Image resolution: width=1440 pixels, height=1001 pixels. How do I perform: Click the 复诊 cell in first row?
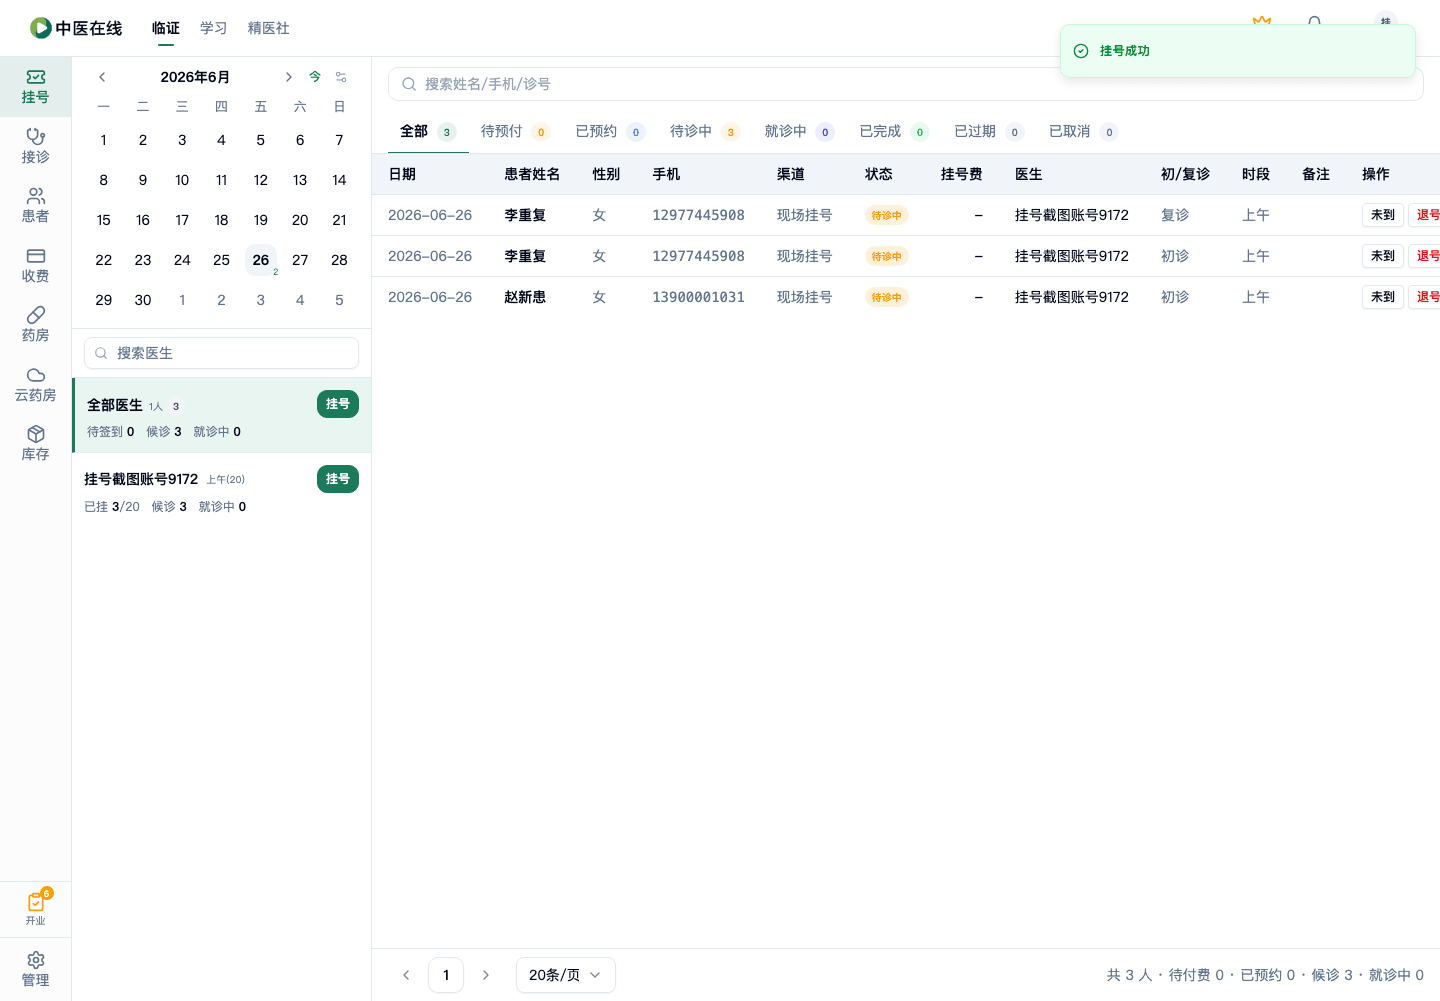pos(1175,215)
